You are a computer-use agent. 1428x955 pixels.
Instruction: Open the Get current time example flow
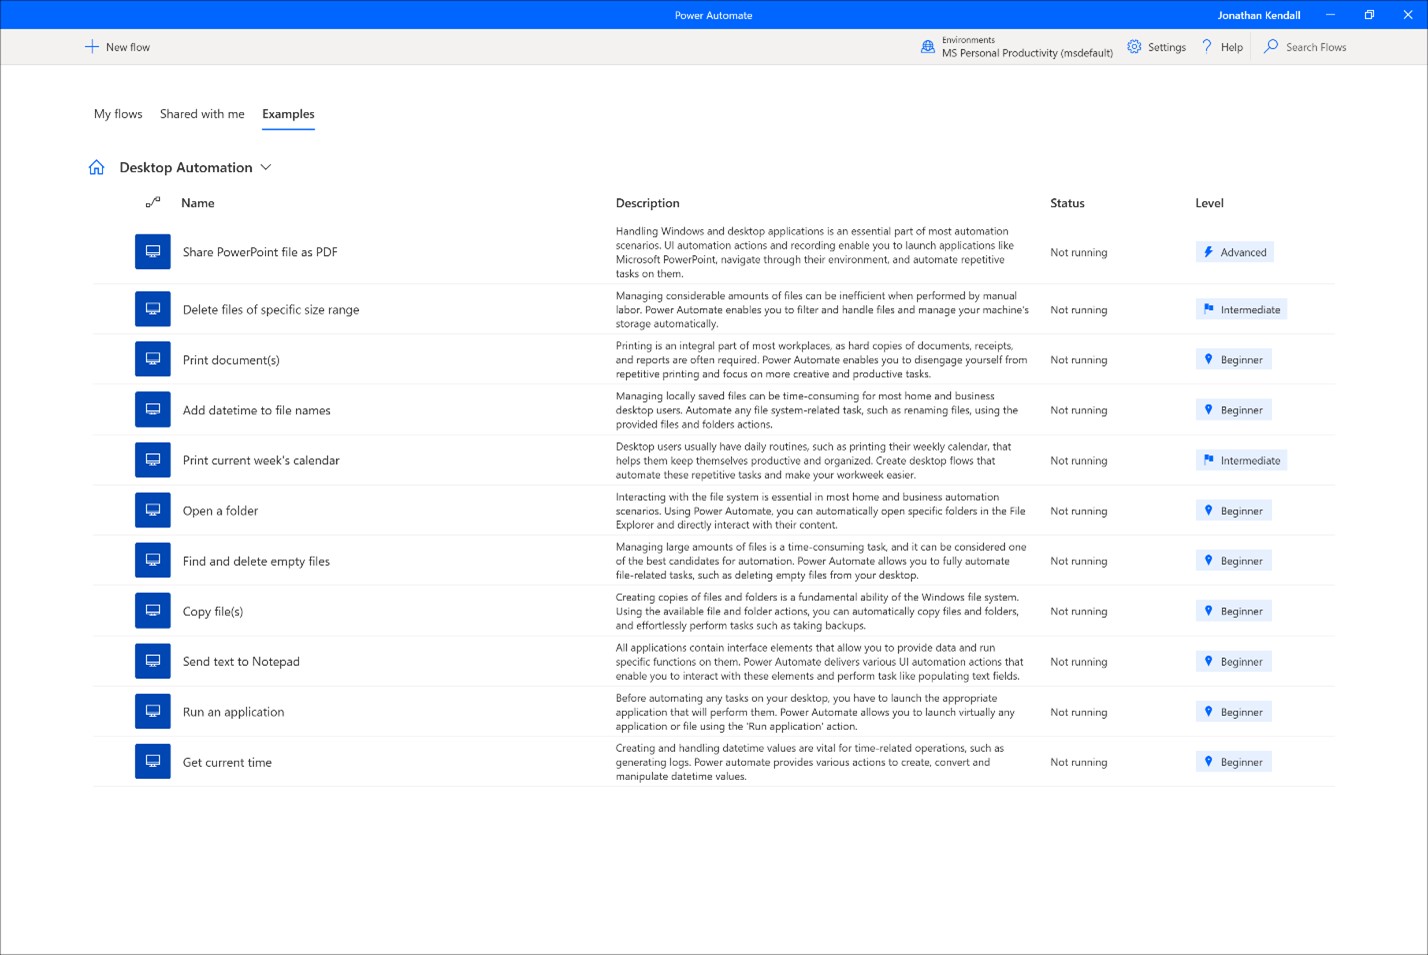pyautogui.click(x=226, y=761)
